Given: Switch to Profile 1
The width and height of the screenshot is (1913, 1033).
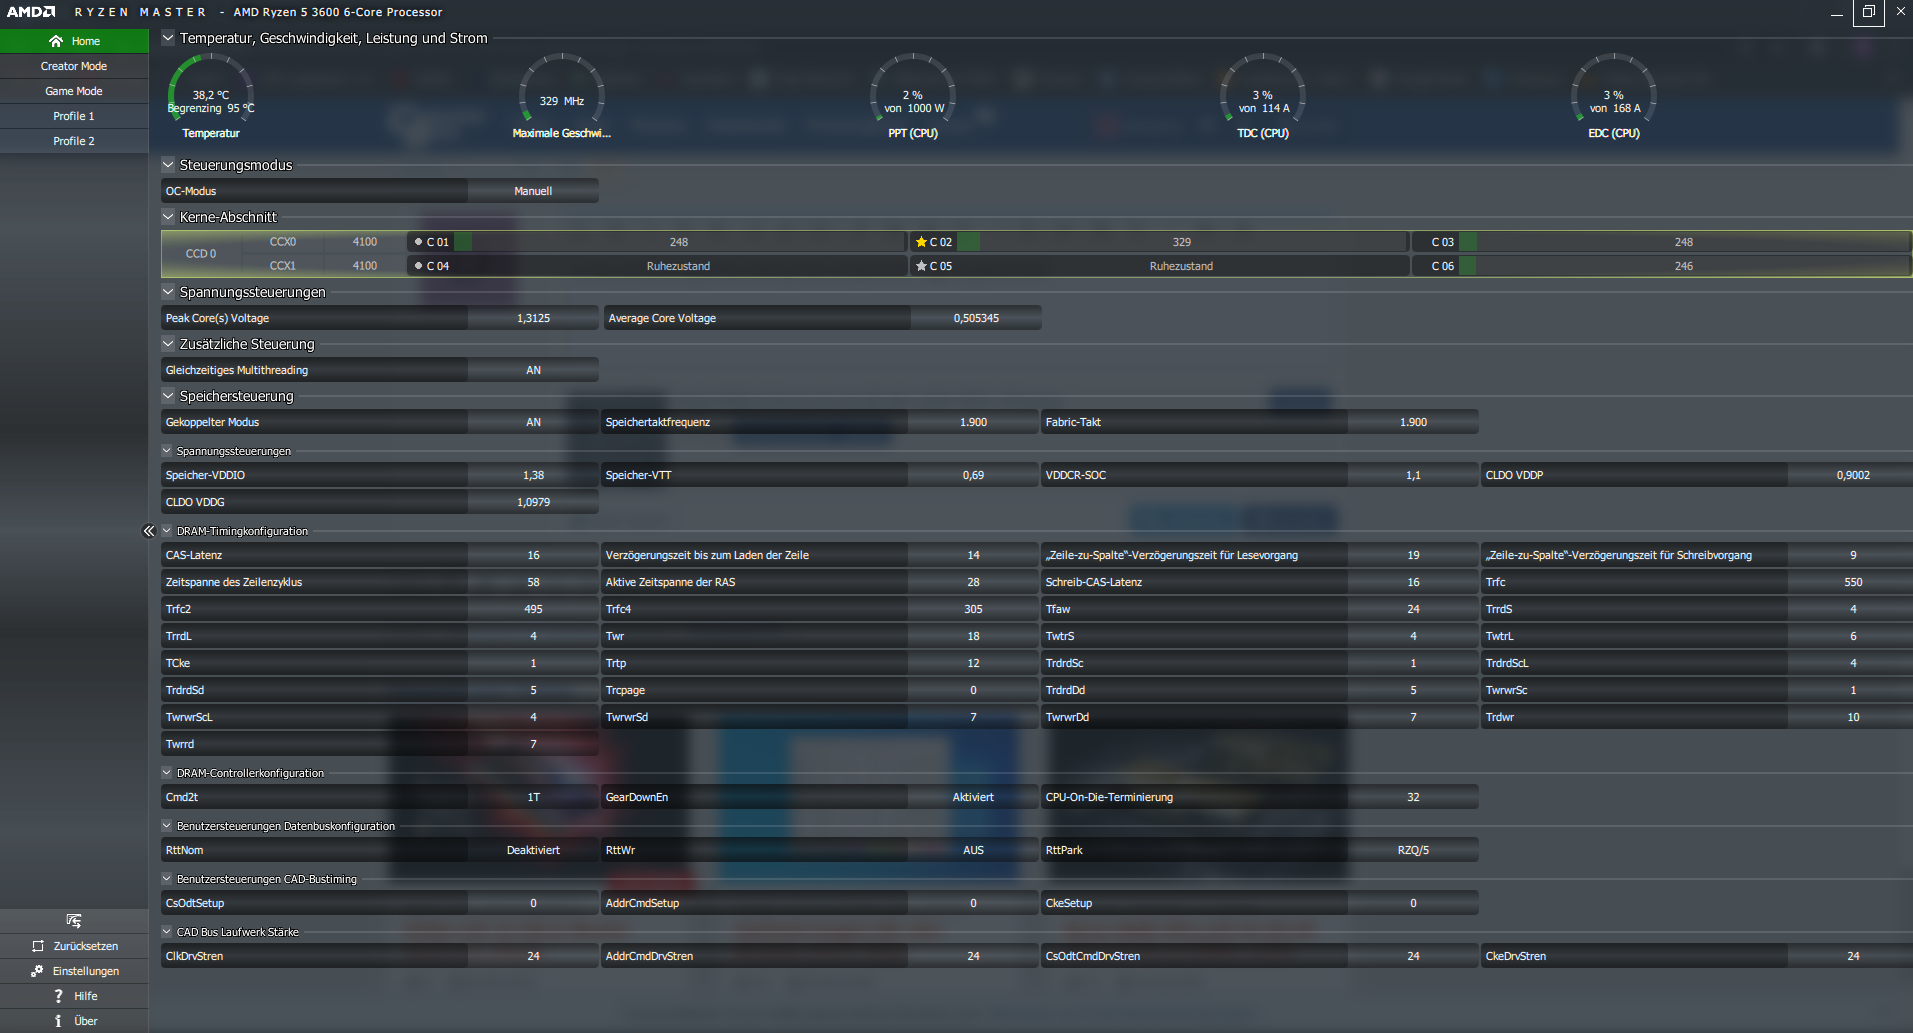Looking at the screenshot, I should click(74, 116).
